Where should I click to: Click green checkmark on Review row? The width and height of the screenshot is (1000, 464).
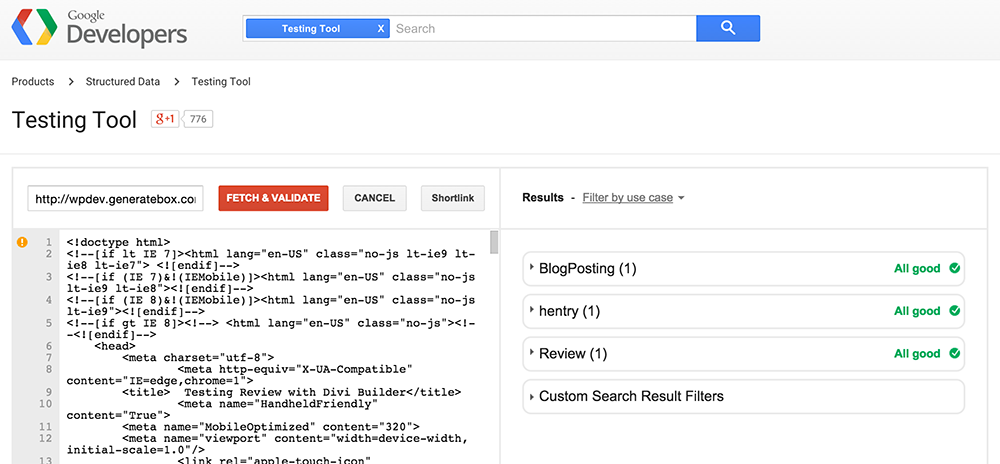pyautogui.click(x=954, y=354)
